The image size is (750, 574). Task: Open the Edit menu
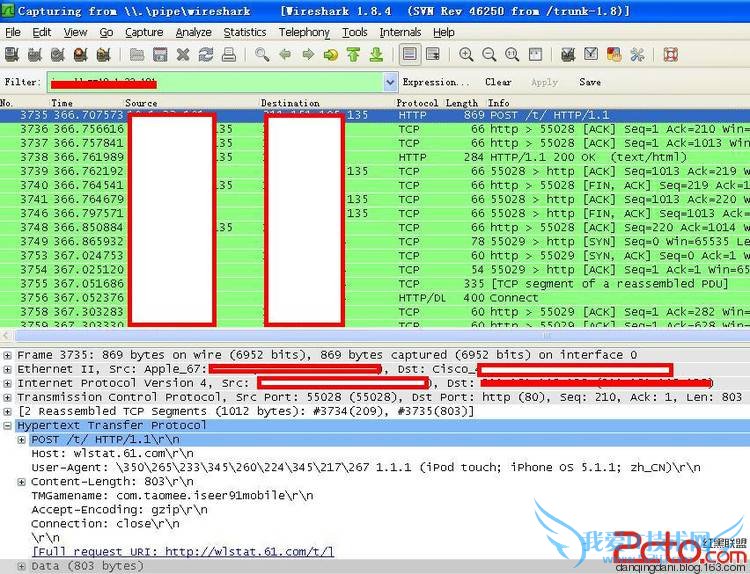42,32
